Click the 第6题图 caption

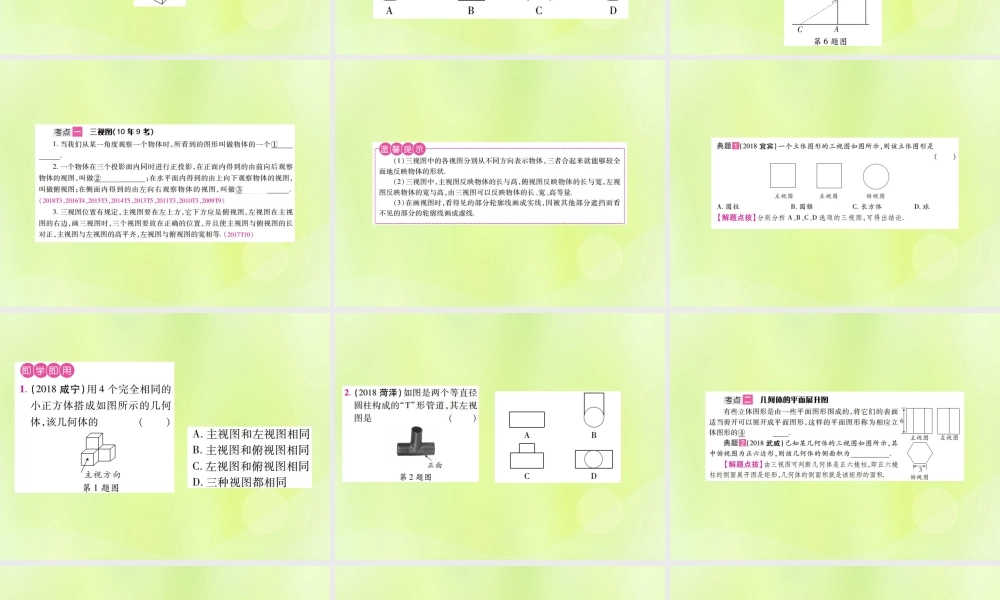tap(831, 41)
